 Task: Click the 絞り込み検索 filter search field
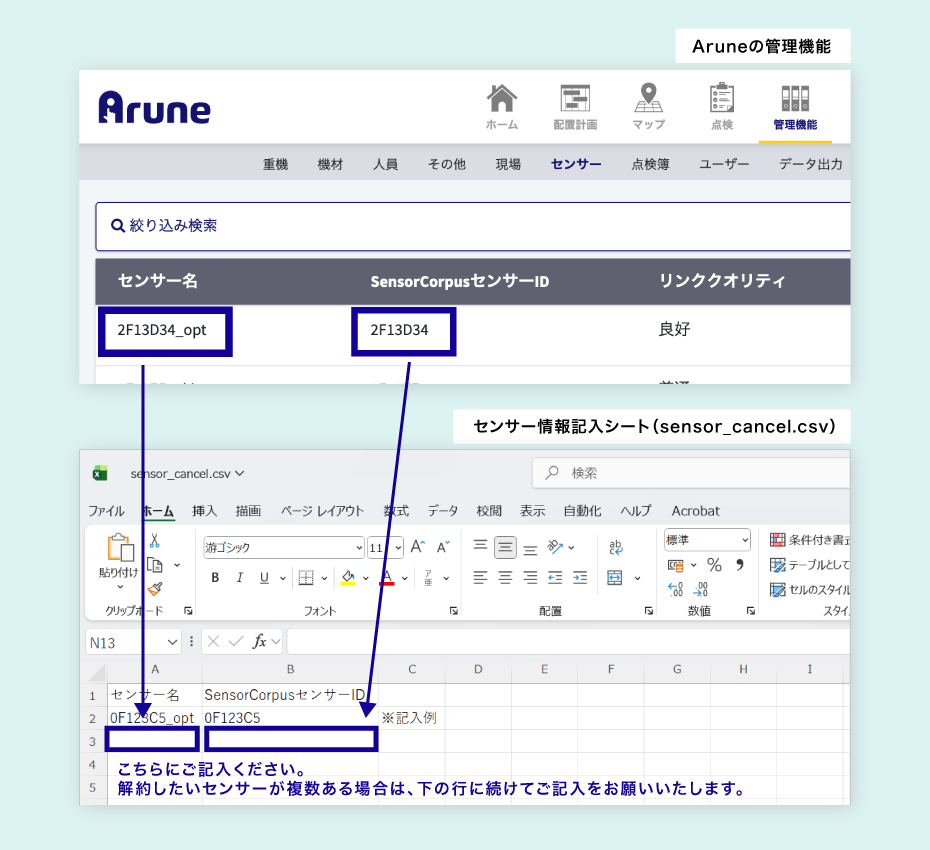pos(472,226)
